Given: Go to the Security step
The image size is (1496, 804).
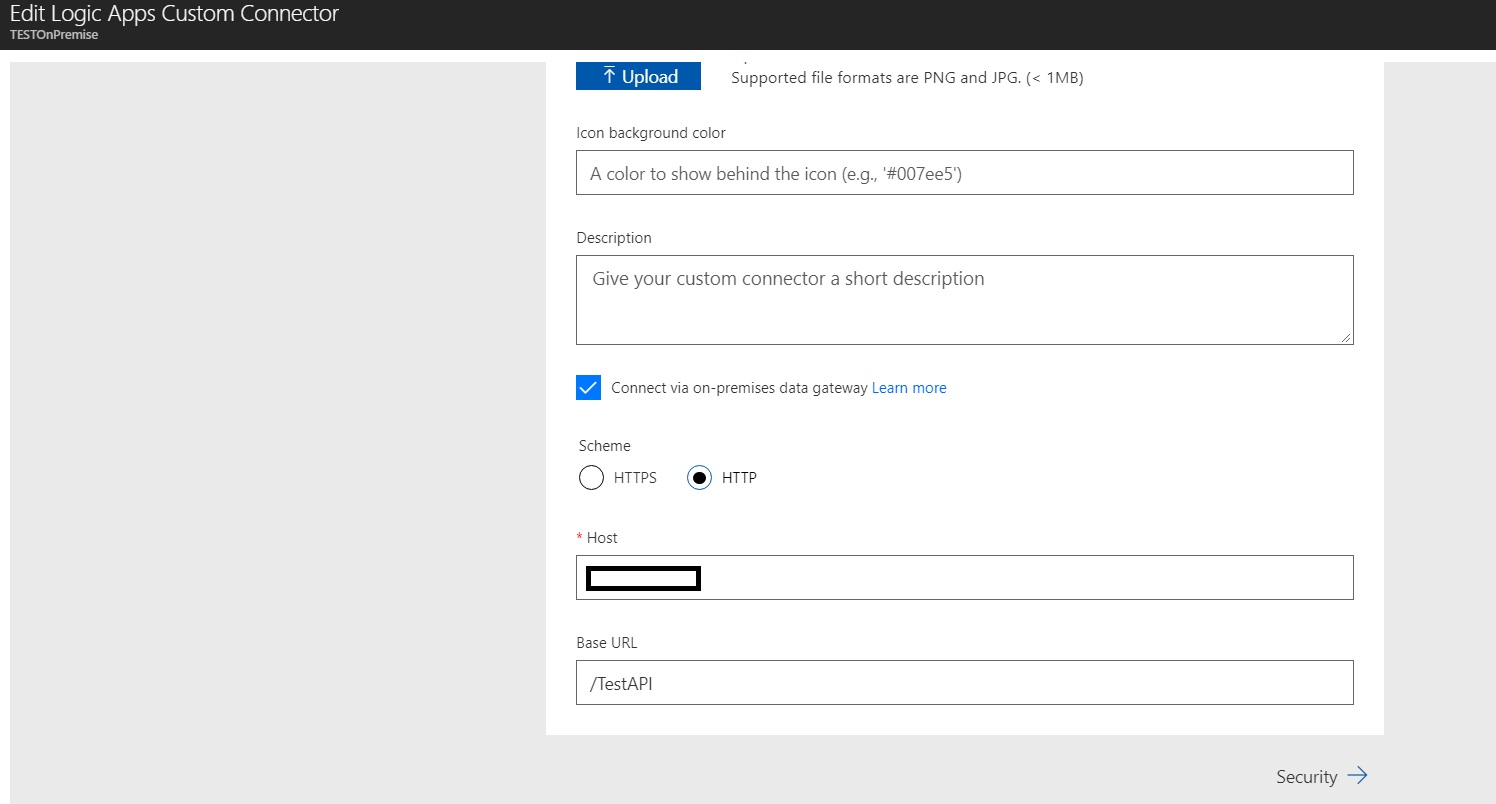Looking at the screenshot, I should coord(1322,776).
